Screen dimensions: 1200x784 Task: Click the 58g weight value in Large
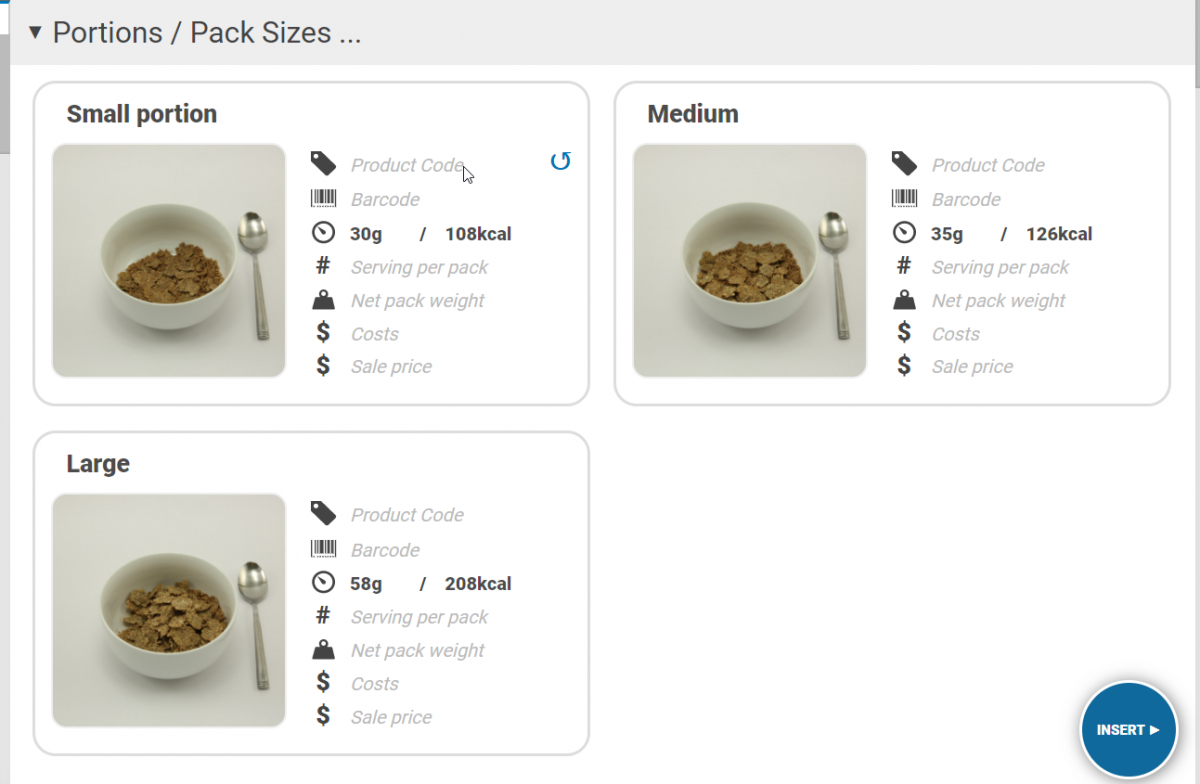366,584
